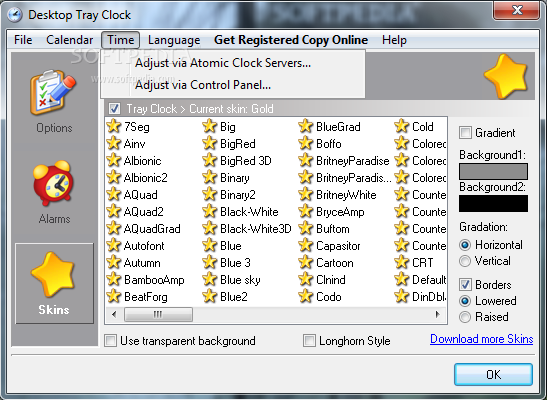Click the star icon beside Buftom
Viewport: 547px width, 400px height.
click(305, 228)
